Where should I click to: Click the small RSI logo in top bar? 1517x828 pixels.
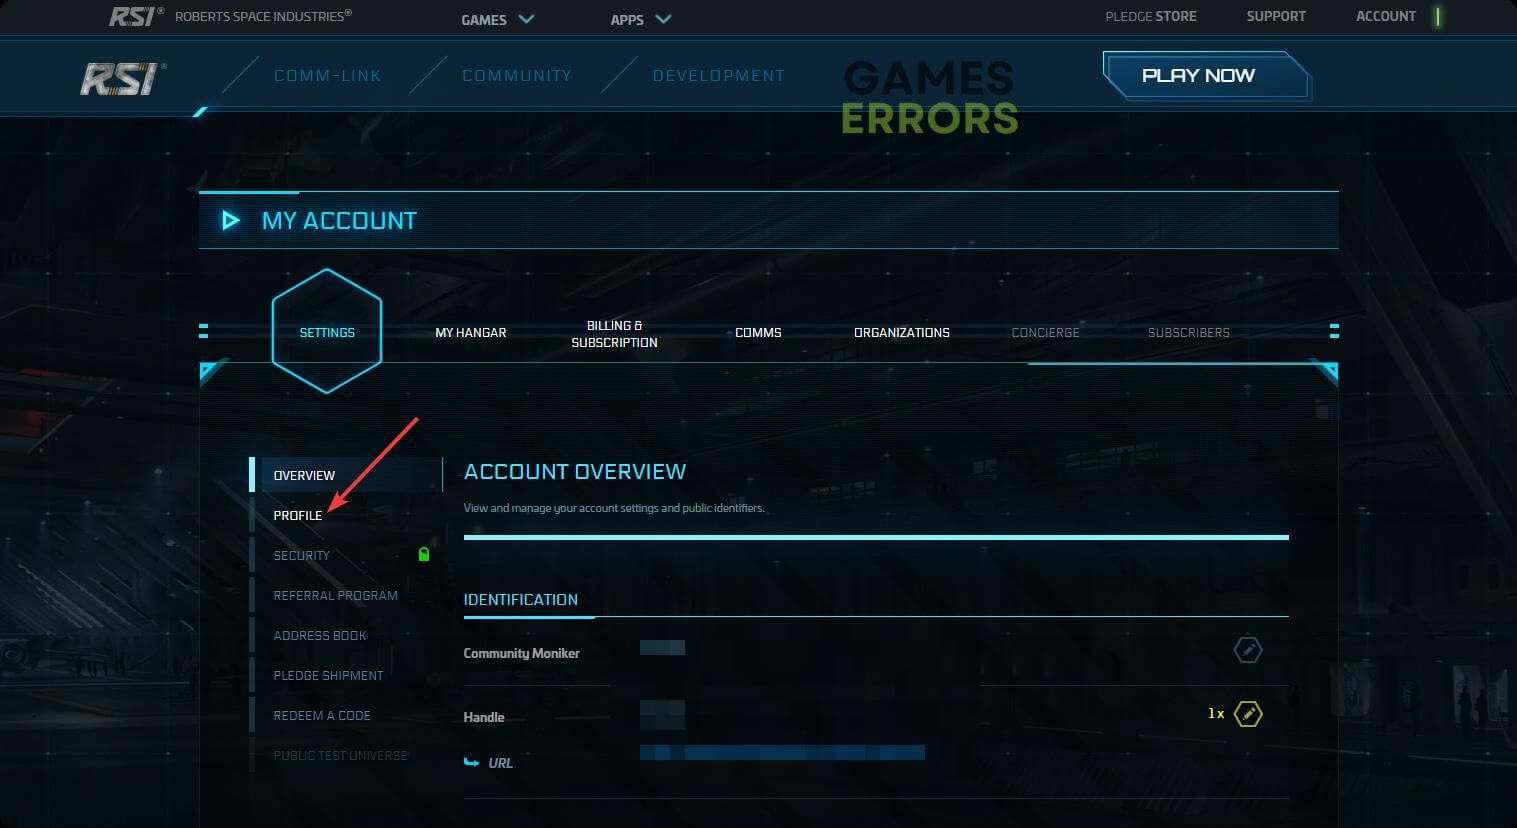(x=131, y=17)
